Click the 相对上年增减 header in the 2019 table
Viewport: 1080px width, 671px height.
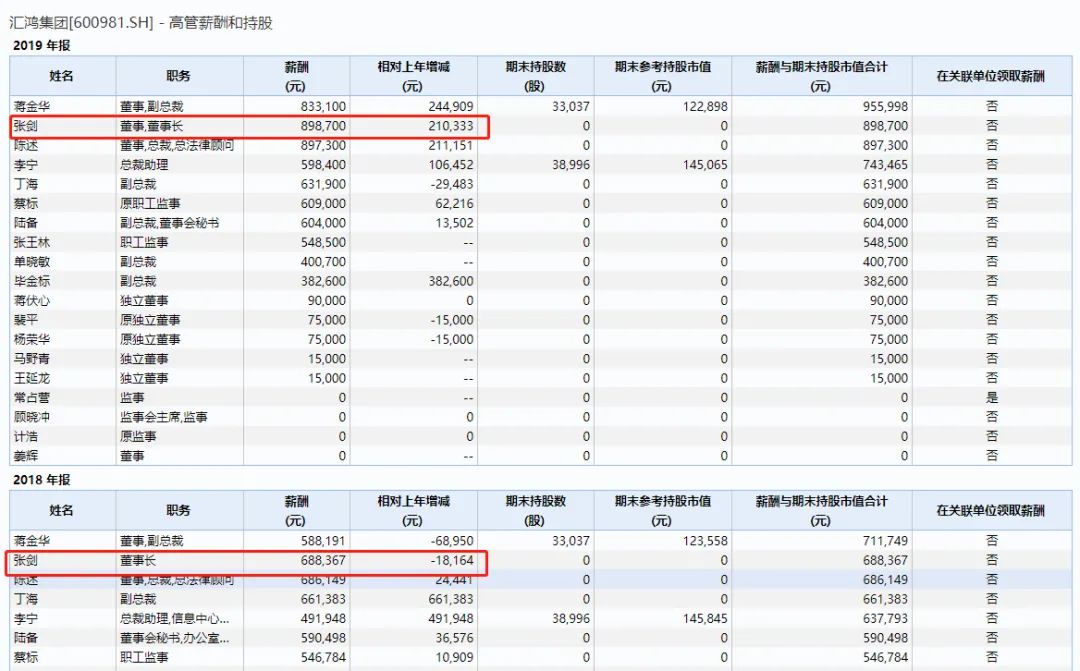(x=413, y=76)
